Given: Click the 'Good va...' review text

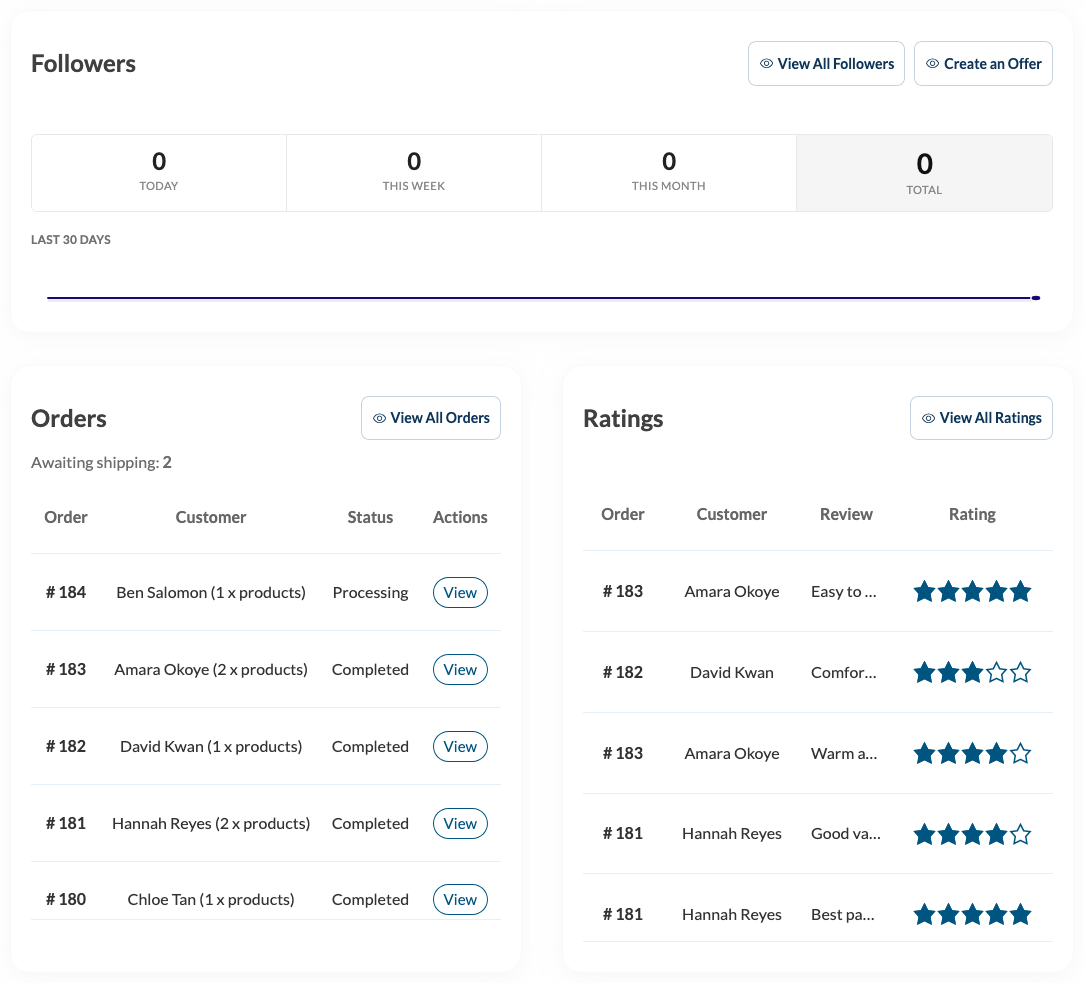Looking at the screenshot, I should point(845,834).
